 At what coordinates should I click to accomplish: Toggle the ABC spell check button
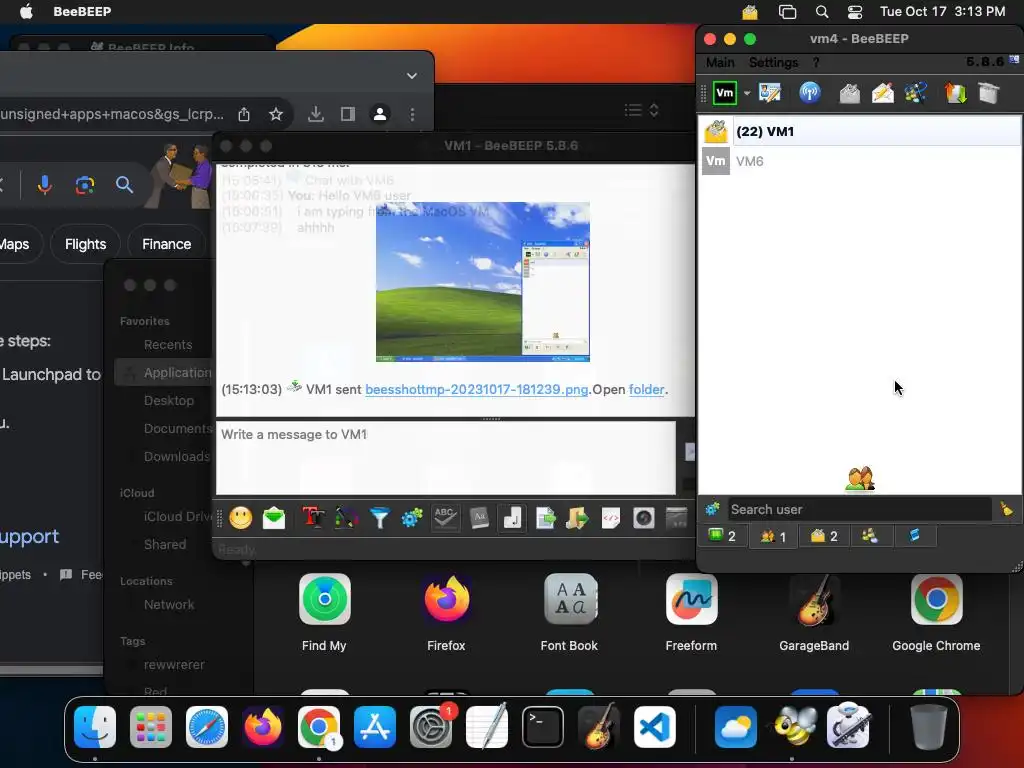[x=445, y=519]
